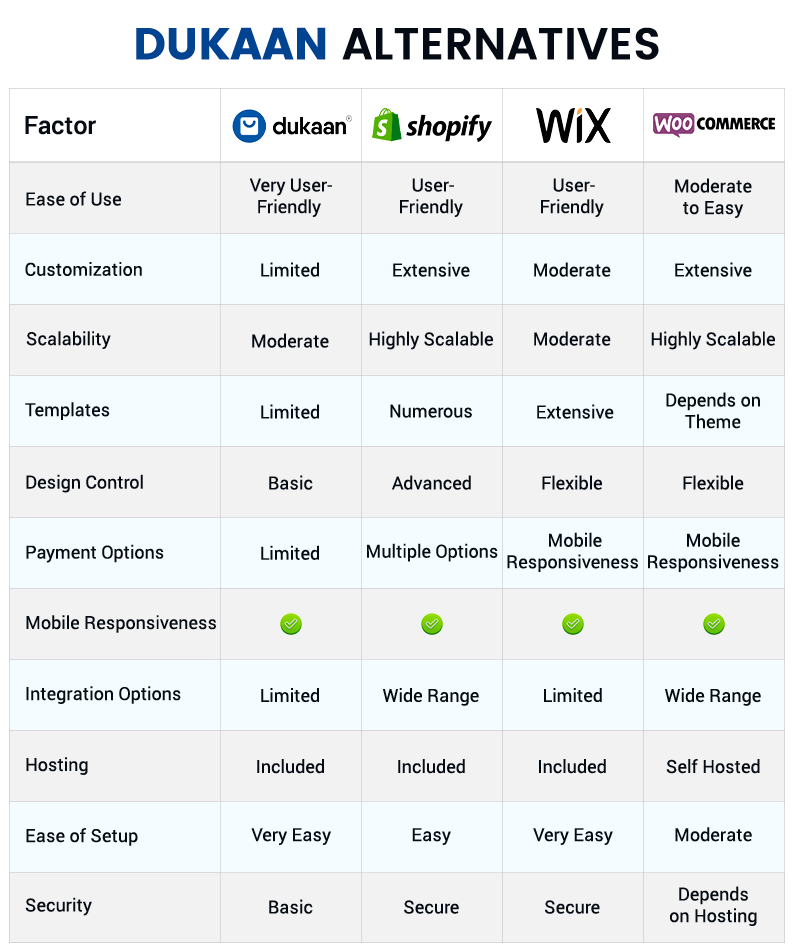Click the Shopify logo in header
The image size is (795, 952).
tap(432, 125)
